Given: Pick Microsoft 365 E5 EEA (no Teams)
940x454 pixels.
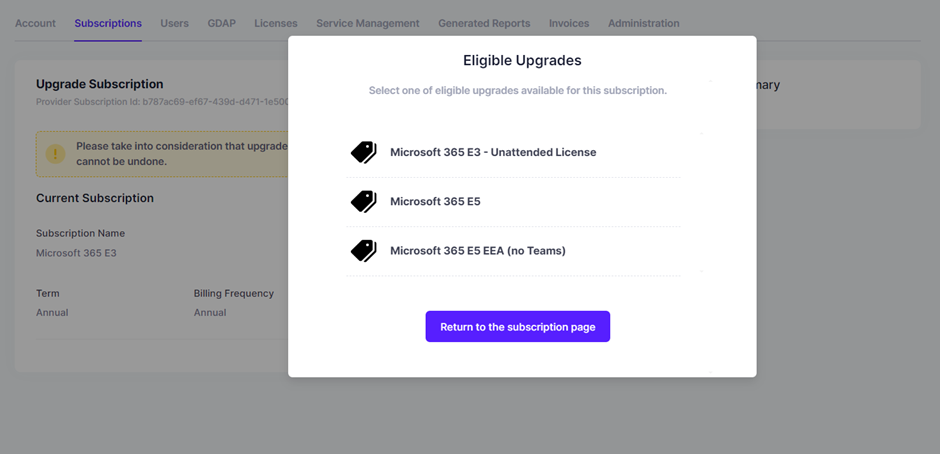Looking at the screenshot, I should point(513,251).
